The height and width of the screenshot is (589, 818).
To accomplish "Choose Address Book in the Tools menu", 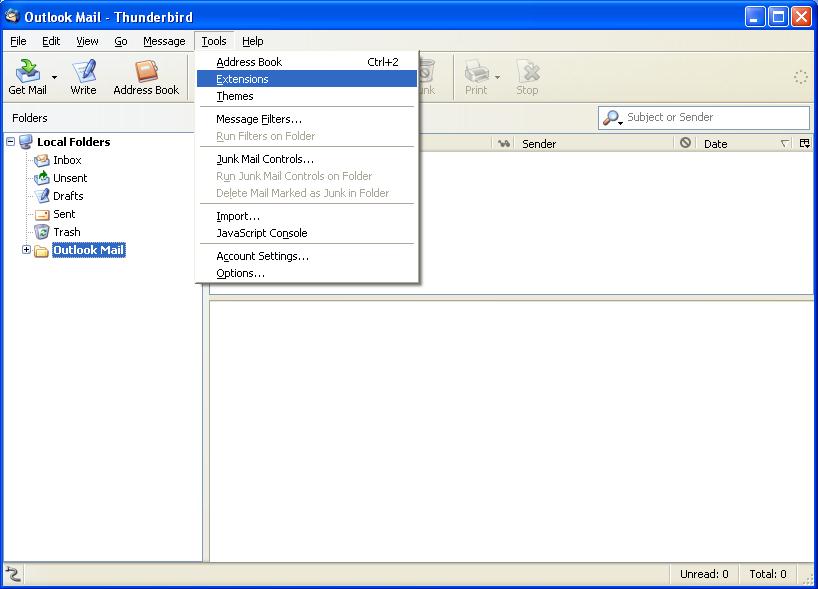I will coord(307,62).
